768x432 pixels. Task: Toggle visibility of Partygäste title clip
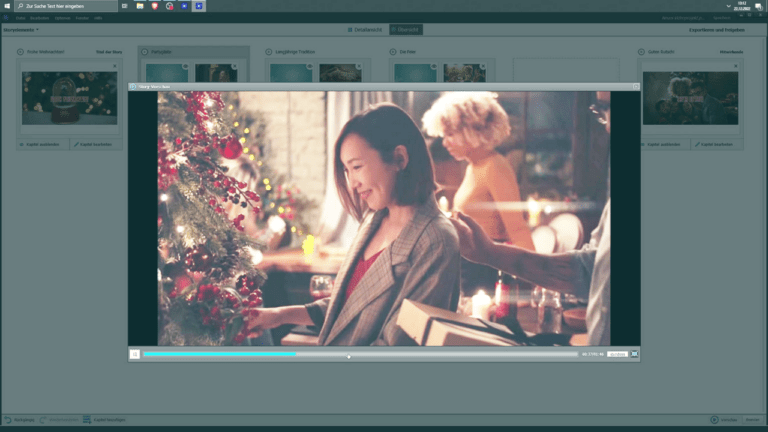(185, 66)
